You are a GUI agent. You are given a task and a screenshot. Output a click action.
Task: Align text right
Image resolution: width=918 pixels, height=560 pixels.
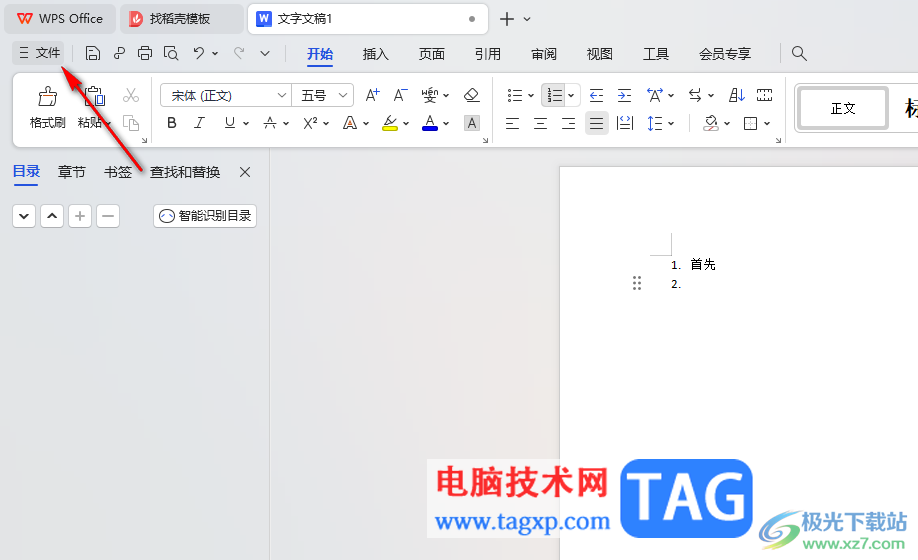[568, 123]
